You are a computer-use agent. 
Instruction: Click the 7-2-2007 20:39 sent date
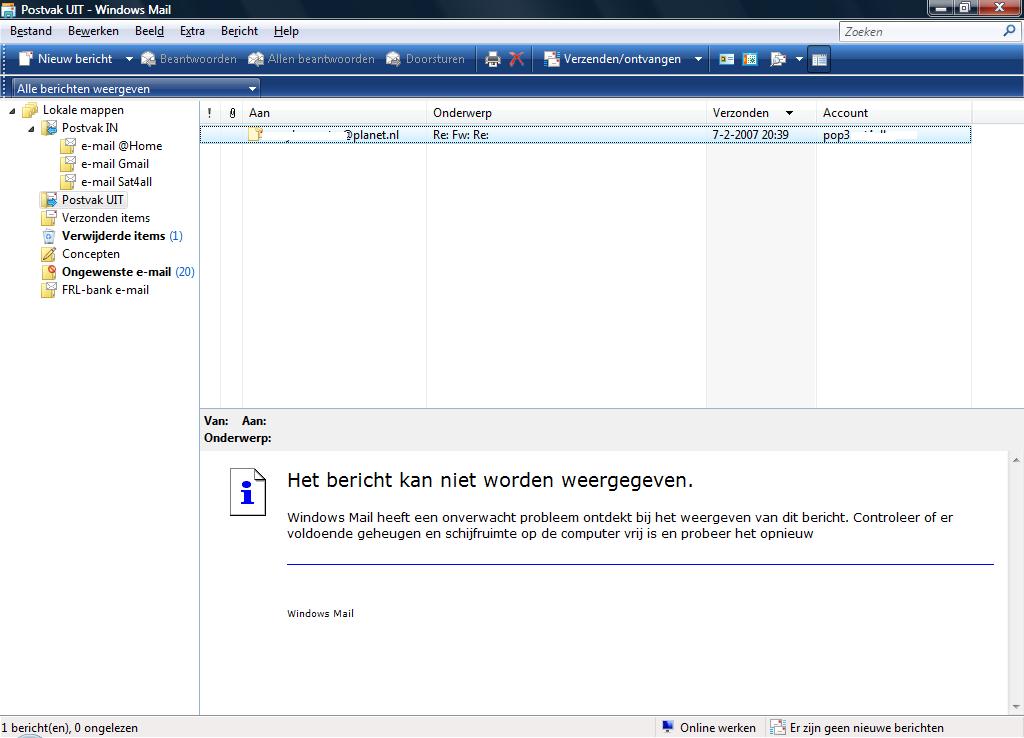(x=750, y=135)
